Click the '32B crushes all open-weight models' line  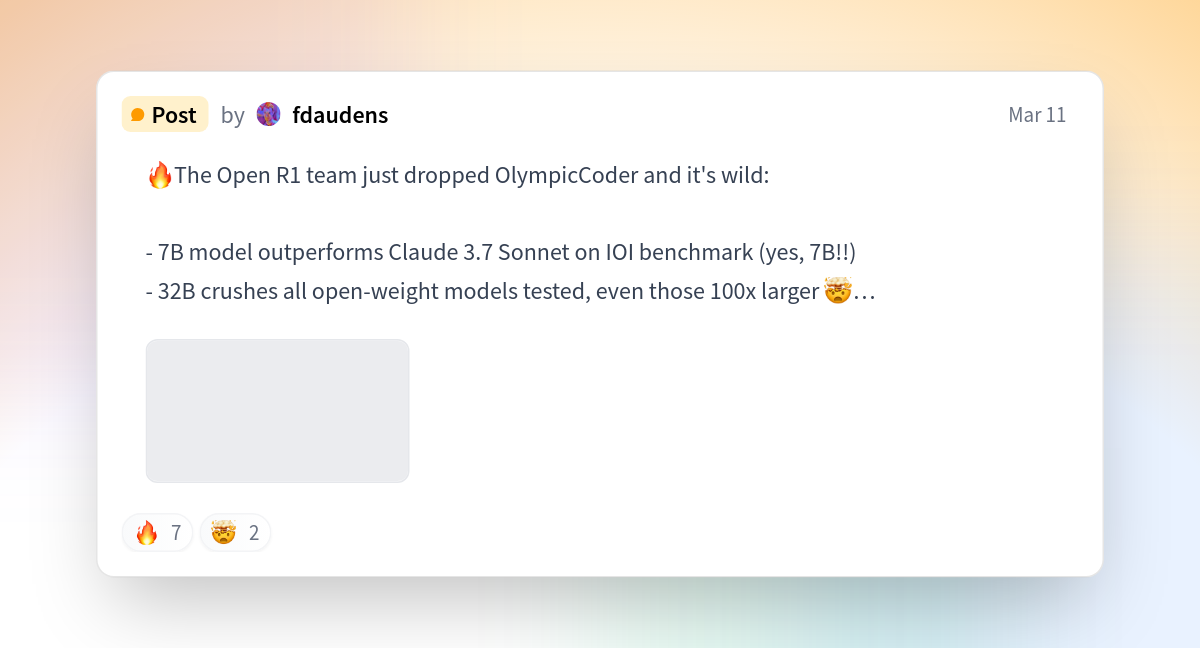[511, 292]
